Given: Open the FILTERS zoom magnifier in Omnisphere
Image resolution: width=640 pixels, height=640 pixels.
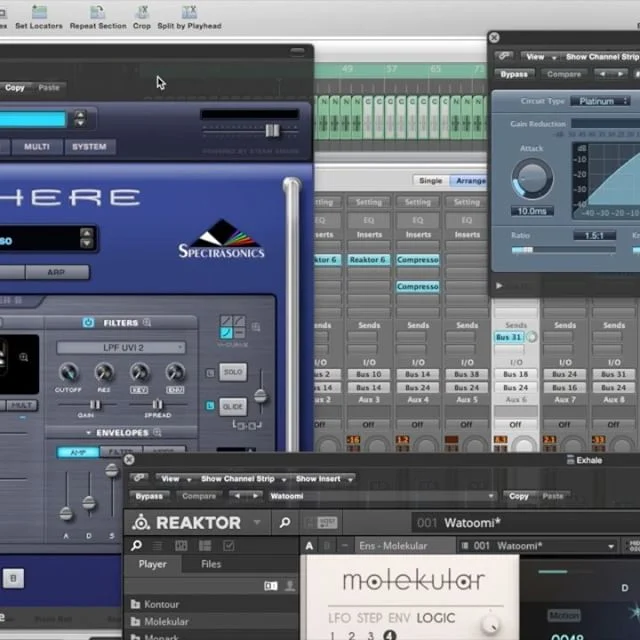Looking at the screenshot, I should (x=147, y=323).
